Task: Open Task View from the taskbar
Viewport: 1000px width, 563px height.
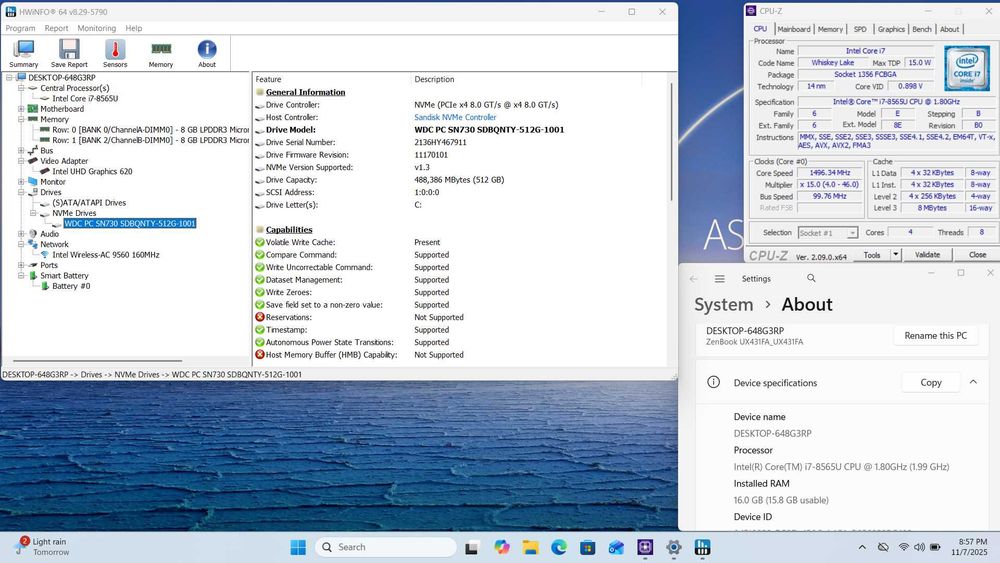Action: coord(472,547)
